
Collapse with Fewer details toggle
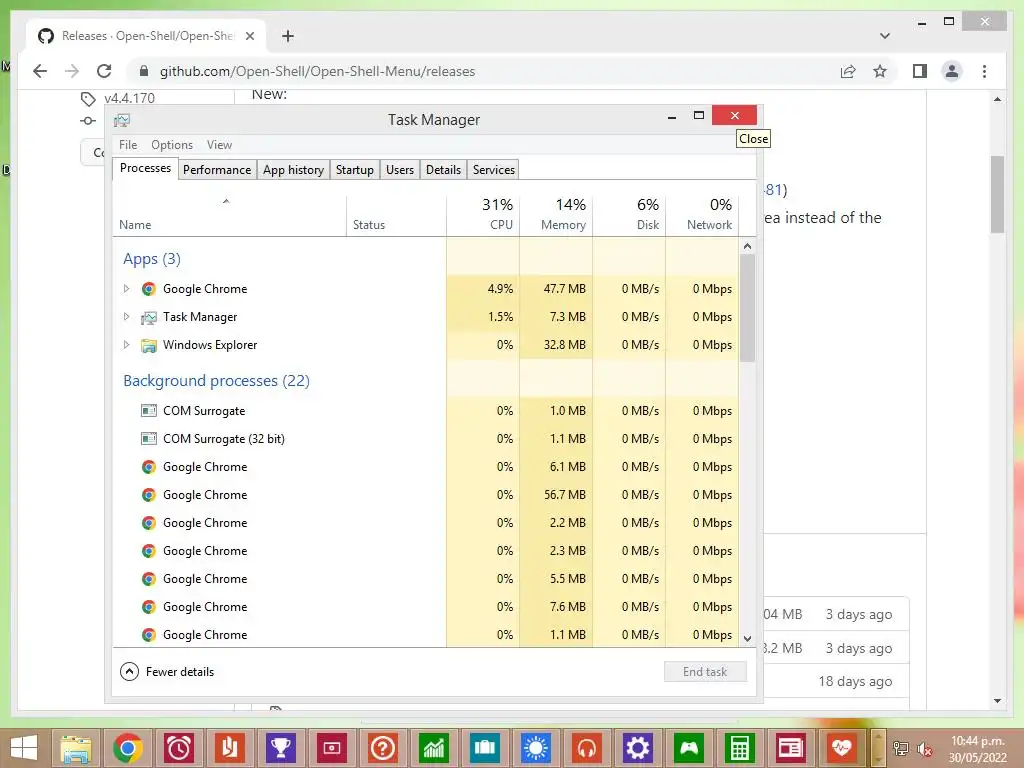point(167,671)
